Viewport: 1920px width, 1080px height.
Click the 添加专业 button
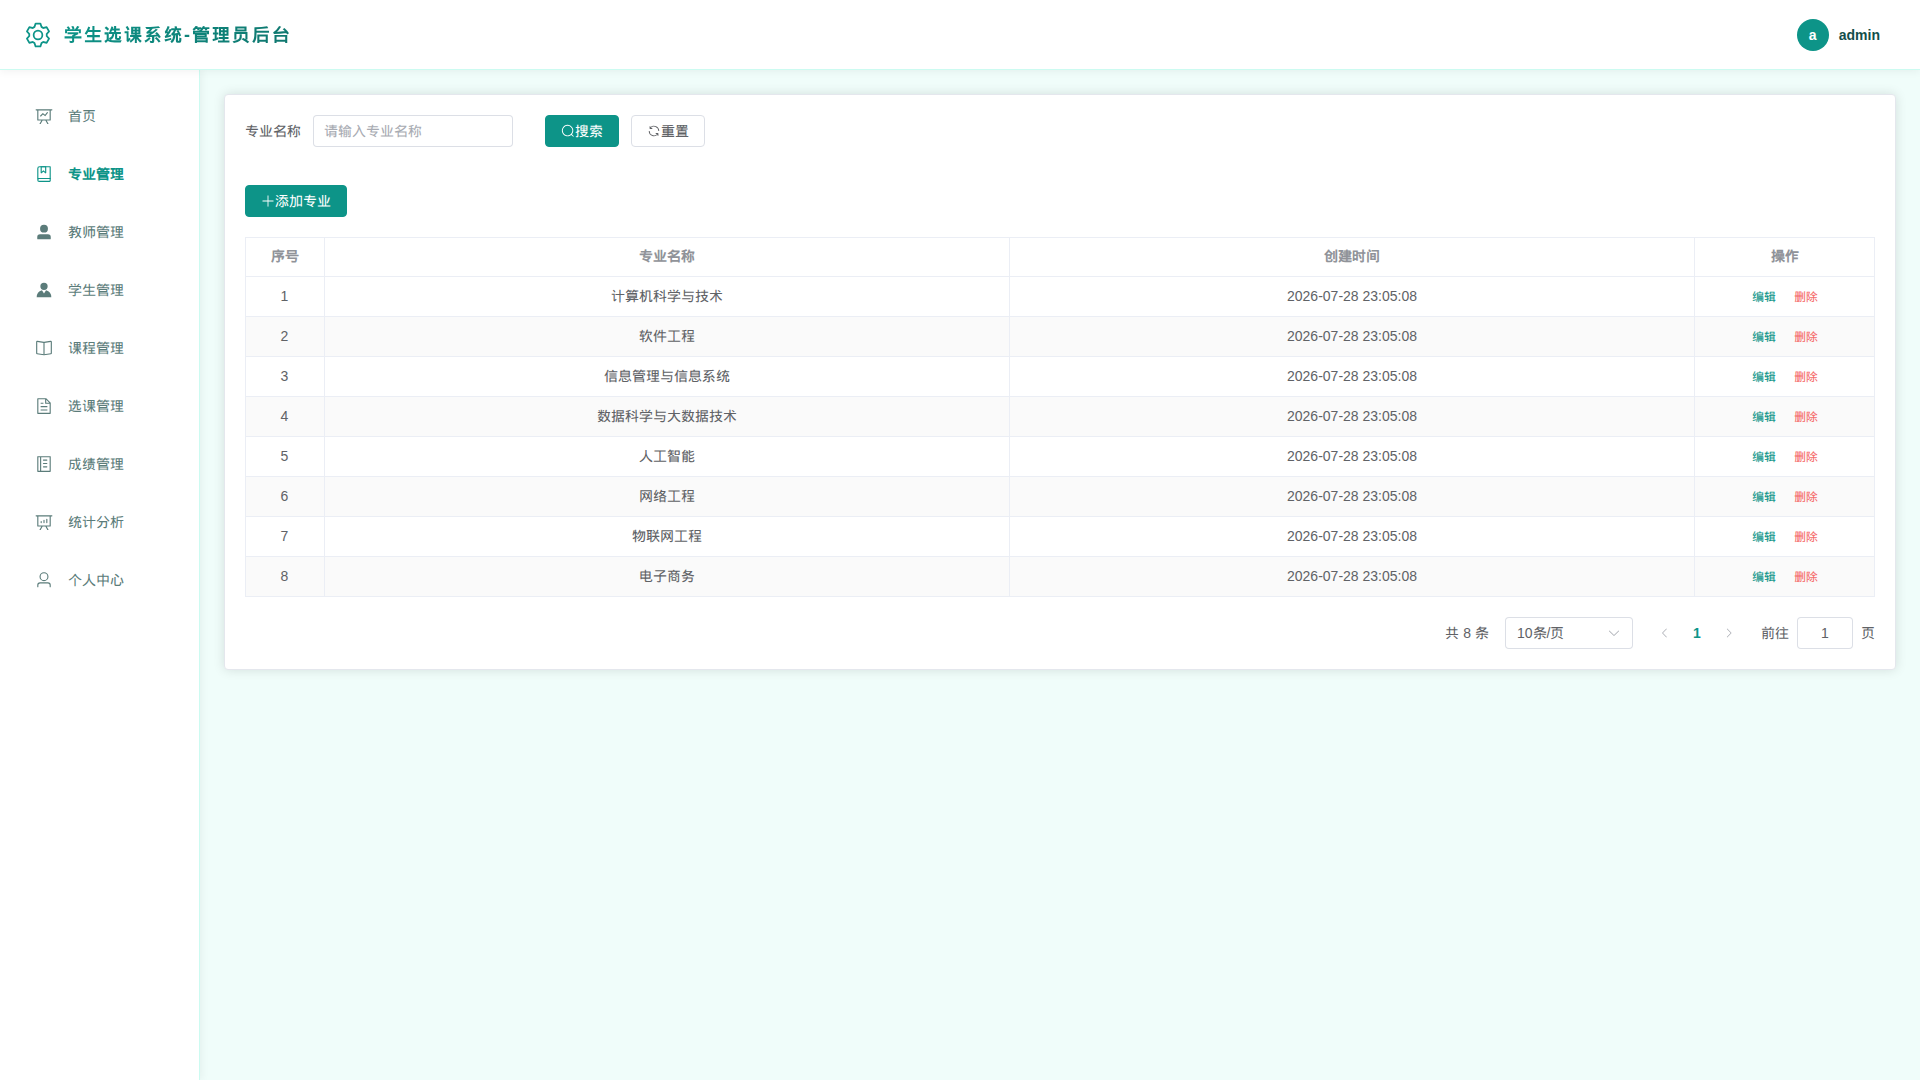pos(296,201)
